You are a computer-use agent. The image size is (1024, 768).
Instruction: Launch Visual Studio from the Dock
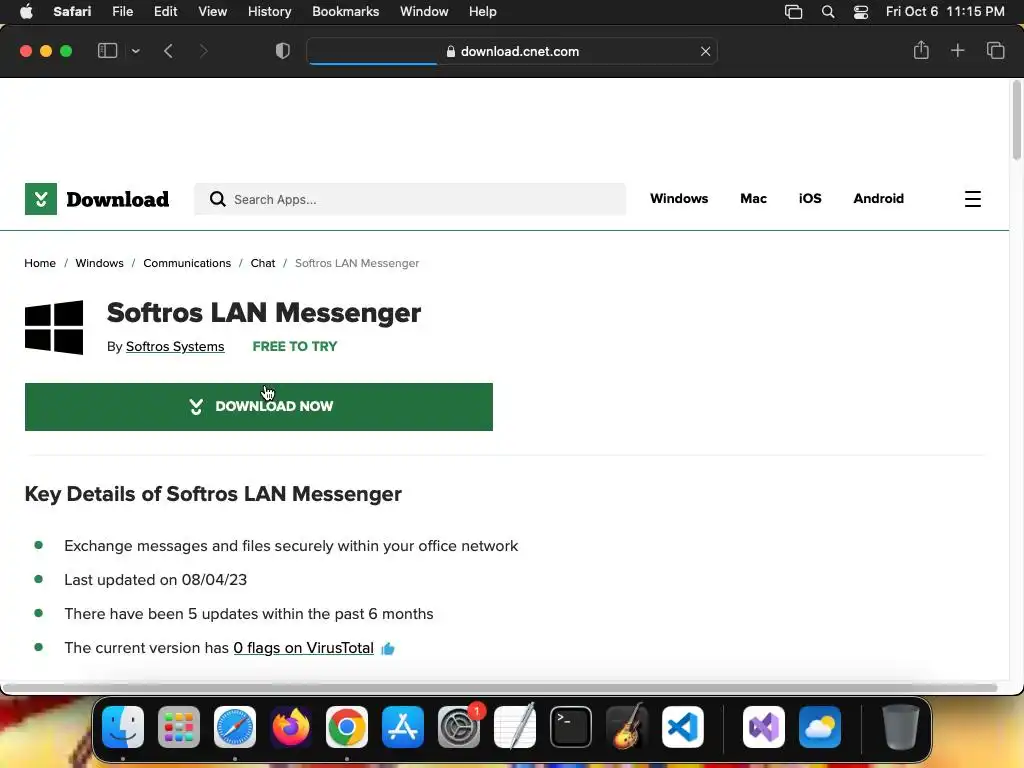coord(764,727)
